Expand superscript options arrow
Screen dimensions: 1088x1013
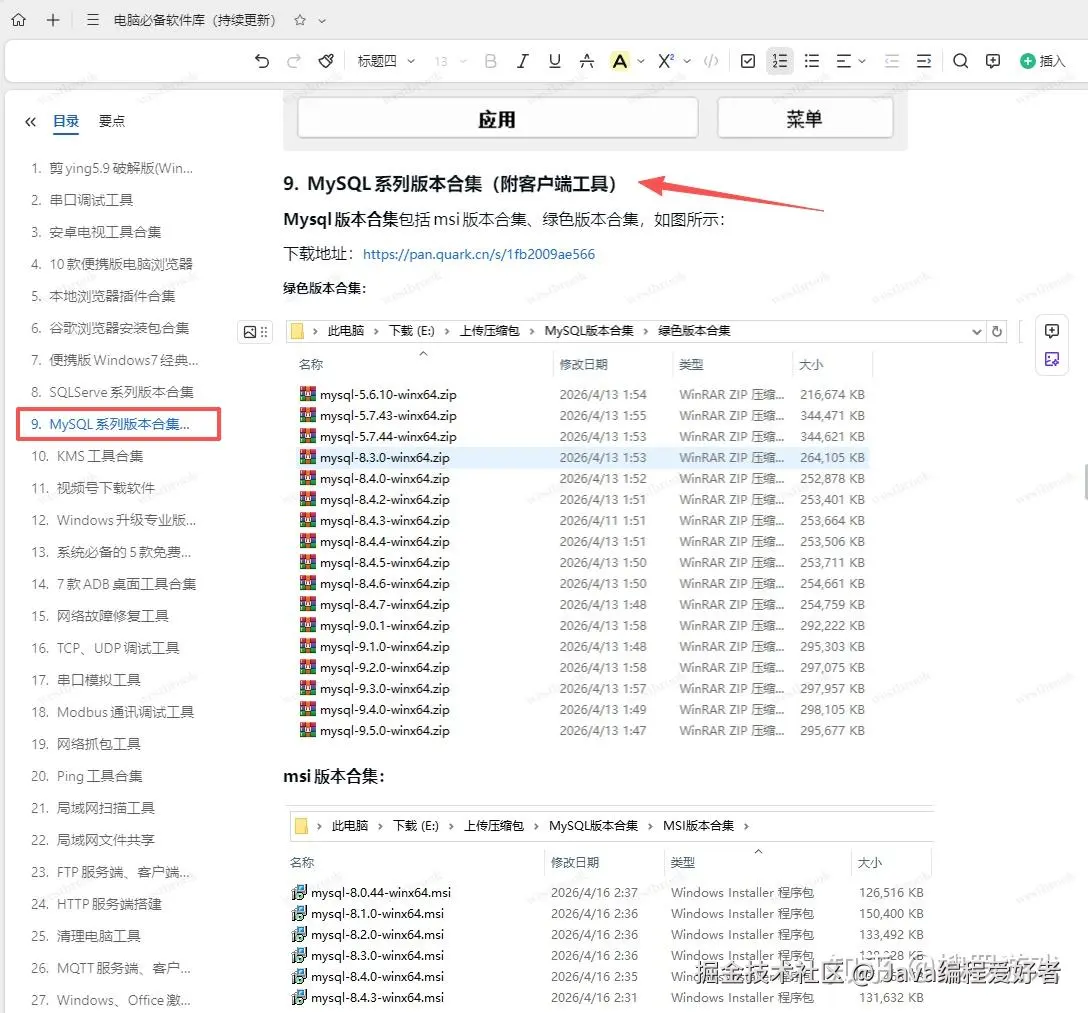pos(687,61)
